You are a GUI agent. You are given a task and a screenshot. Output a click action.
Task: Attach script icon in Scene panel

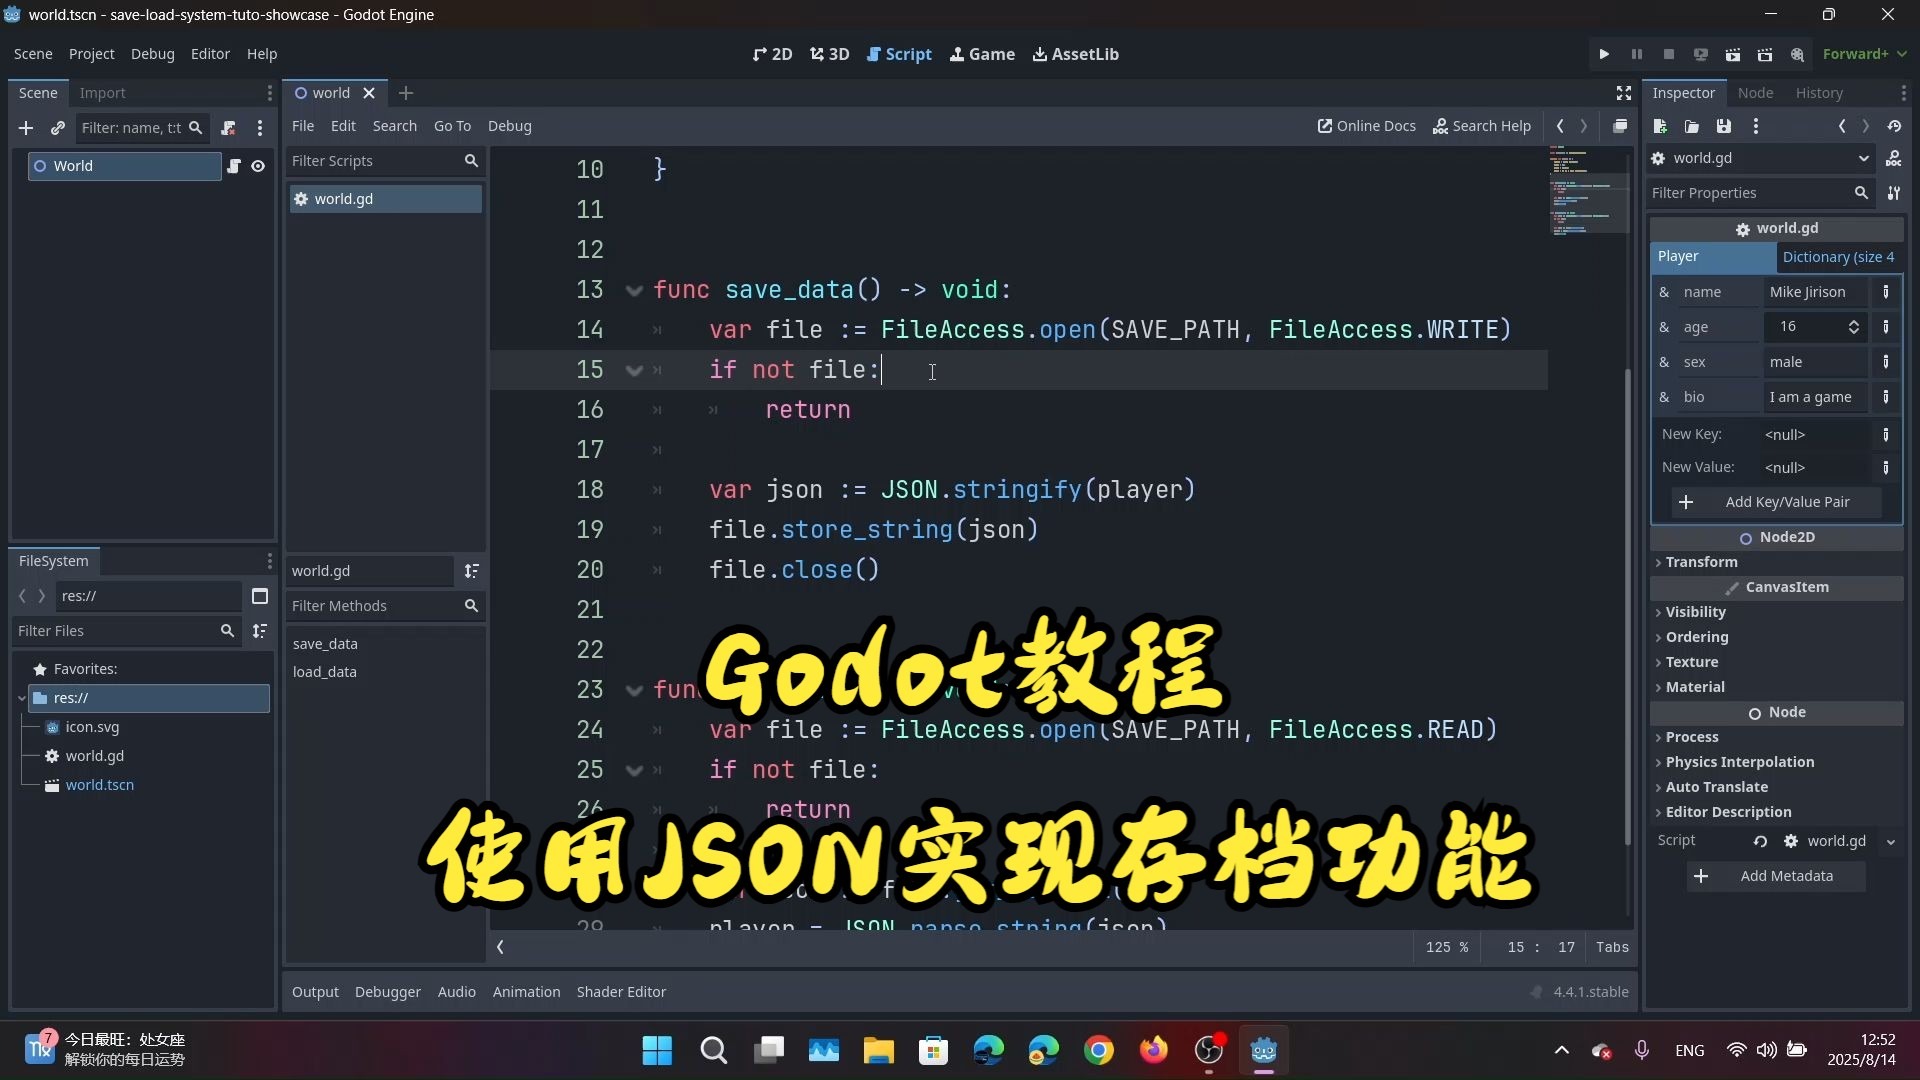click(x=228, y=128)
